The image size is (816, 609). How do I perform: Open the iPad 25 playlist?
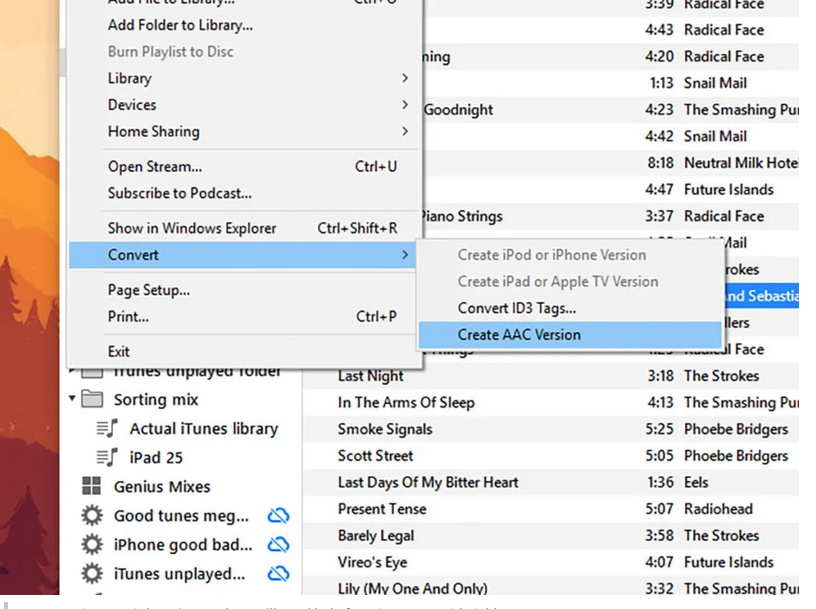[156, 458]
